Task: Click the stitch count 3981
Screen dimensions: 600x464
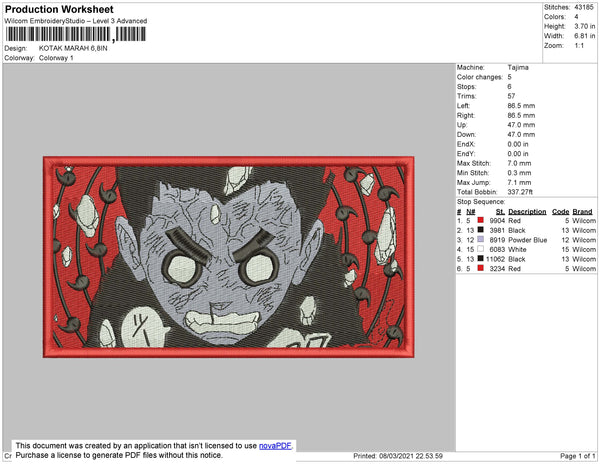Action: pos(497,230)
